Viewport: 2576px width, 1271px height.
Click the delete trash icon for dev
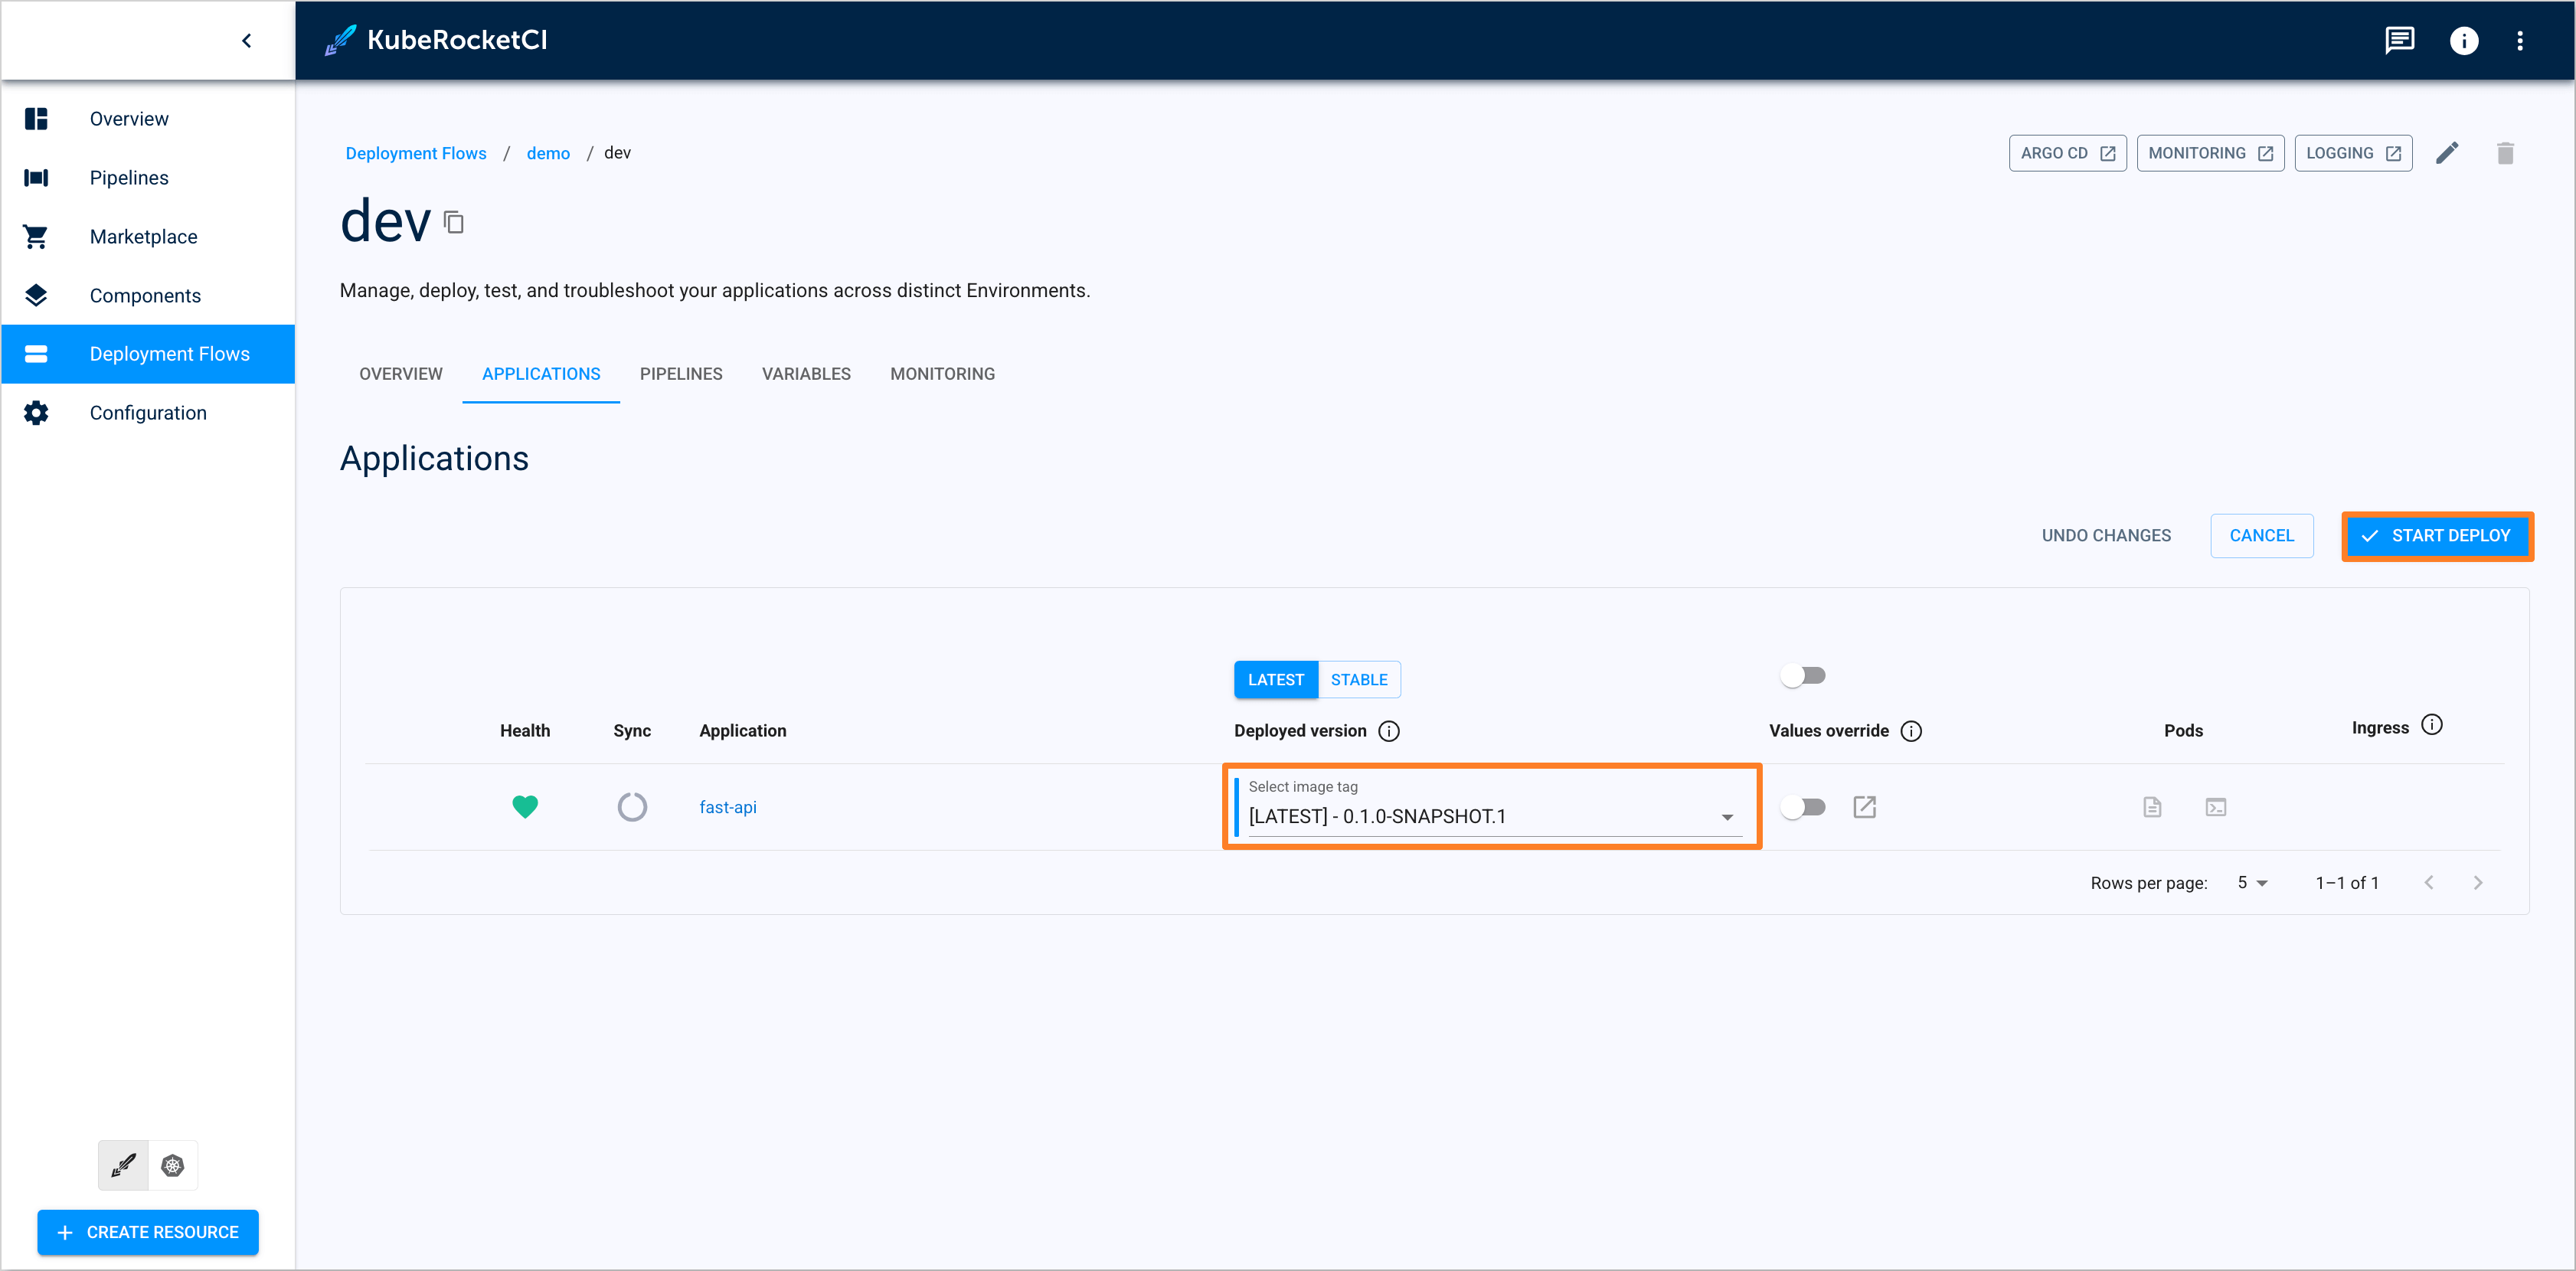[2504, 152]
